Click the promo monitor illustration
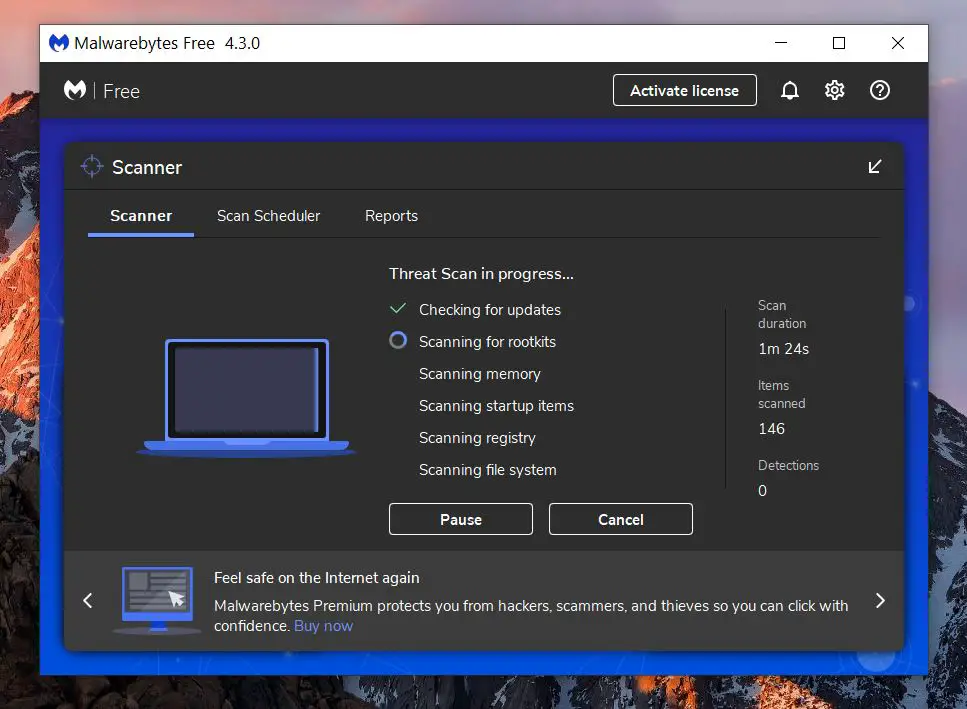Image resolution: width=967 pixels, height=709 pixels. coord(158,600)
